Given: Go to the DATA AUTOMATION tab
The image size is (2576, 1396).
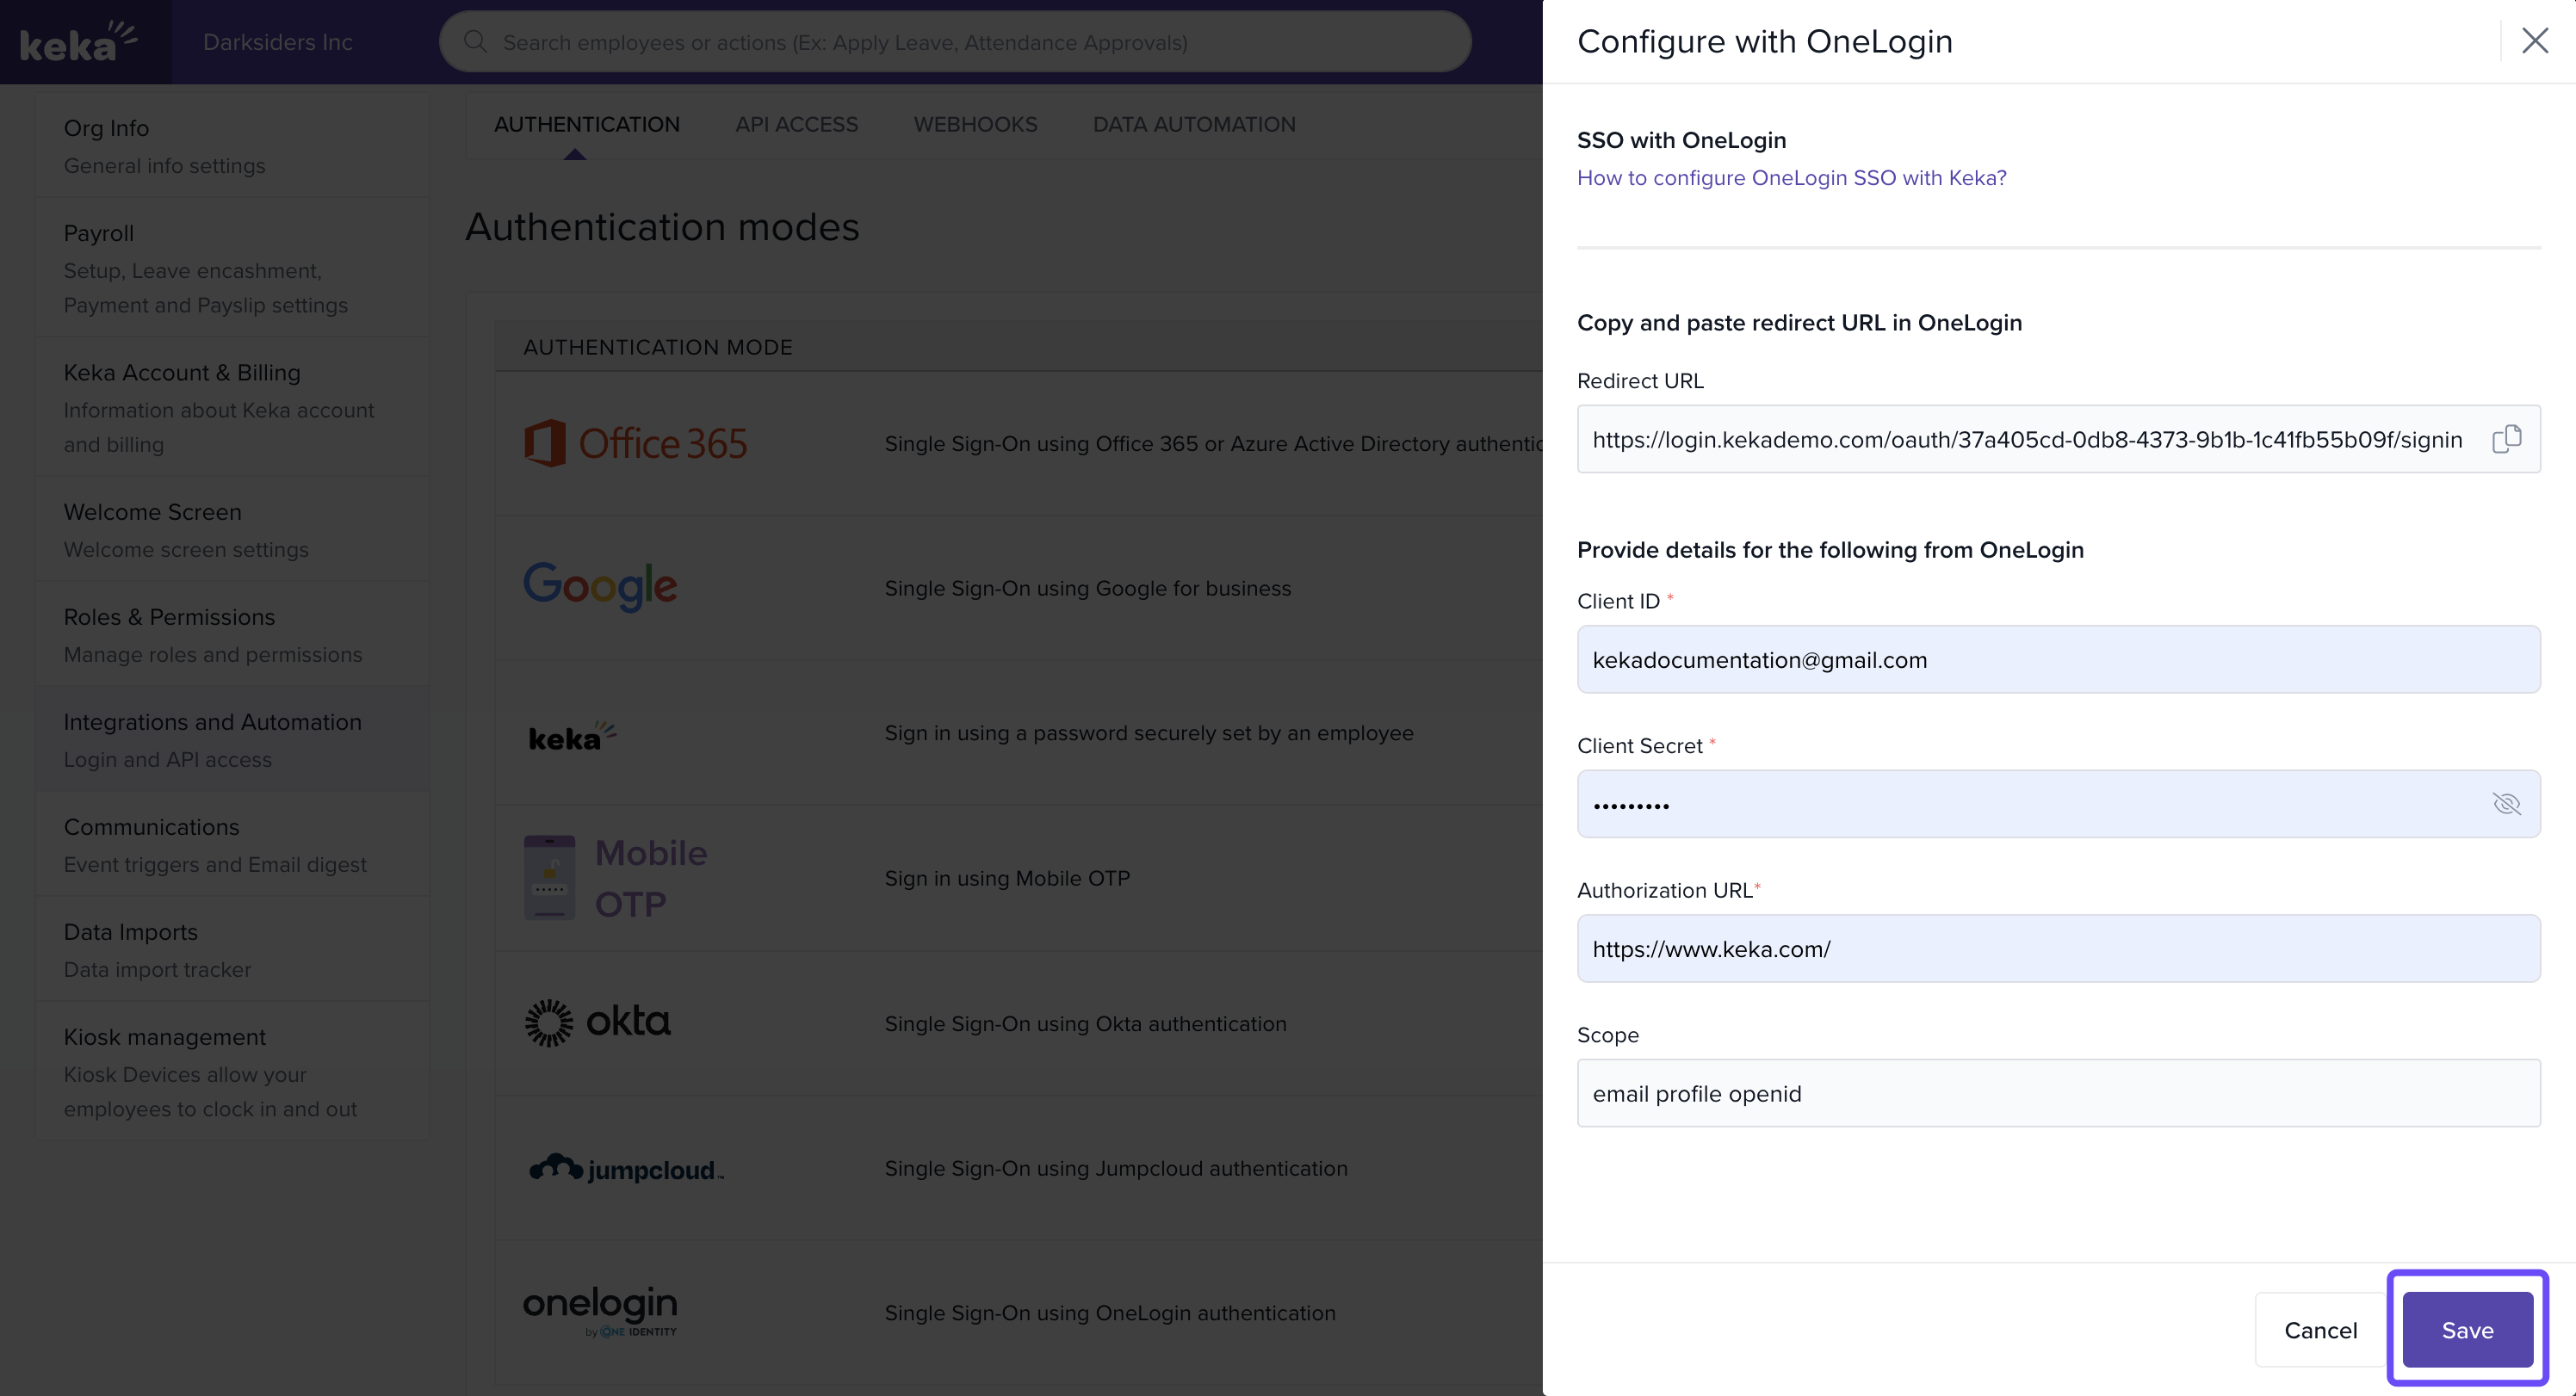Looking at the screenshot, I should tap(1194, 124).
